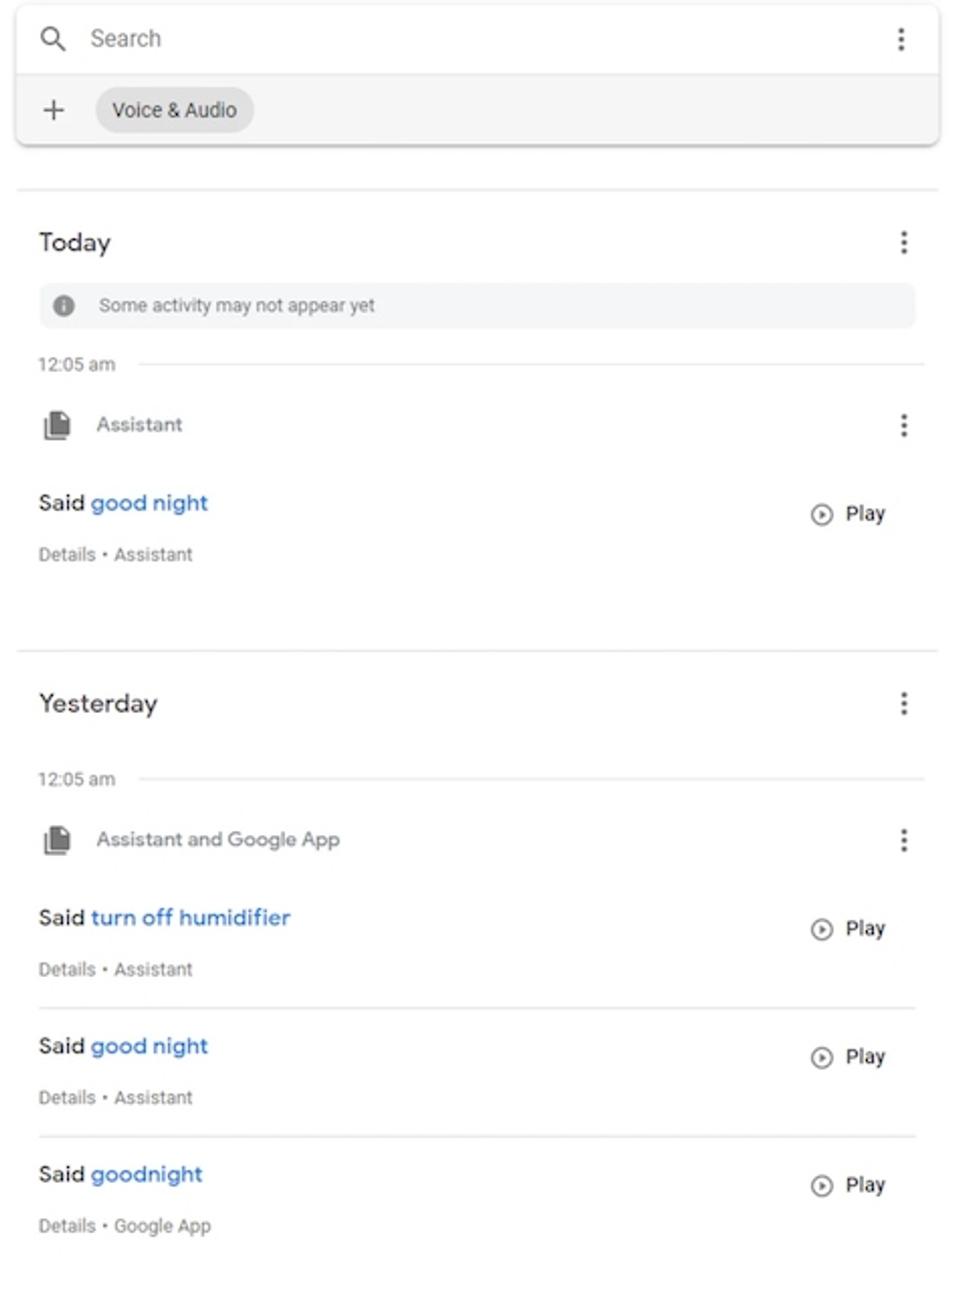Viewport: 960px width, 1291px height.
Task: Open the Today section three-dot menu
Action: tap(904, 243)
